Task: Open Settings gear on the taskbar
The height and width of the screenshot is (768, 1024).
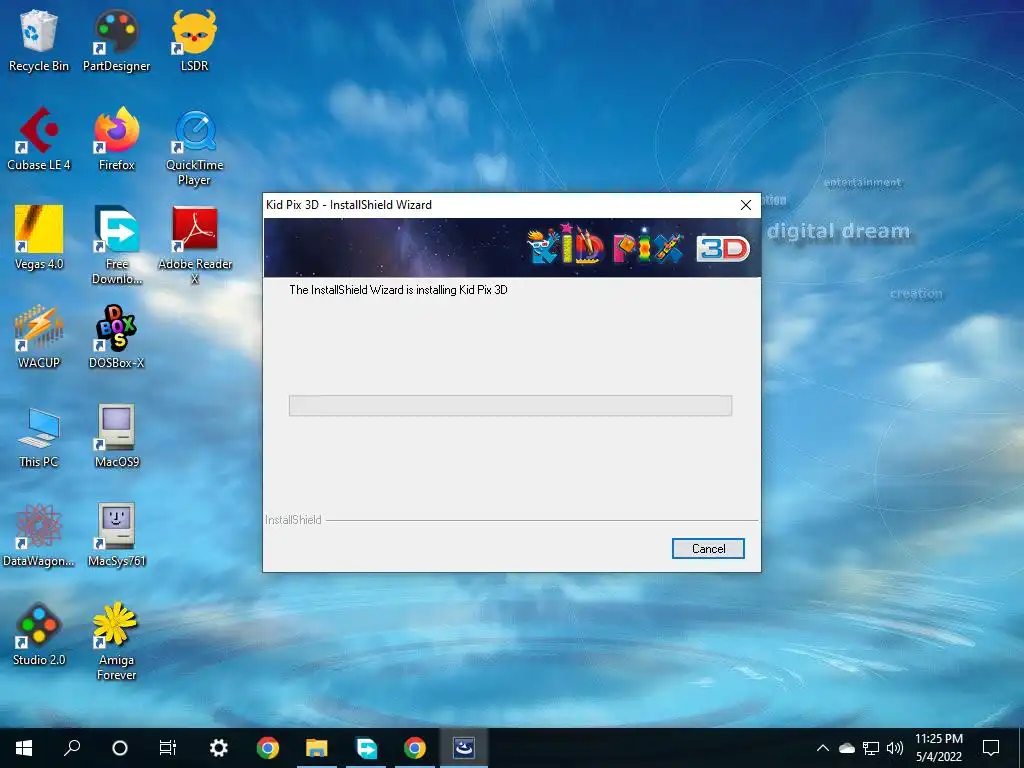Action: coord(218,748)
